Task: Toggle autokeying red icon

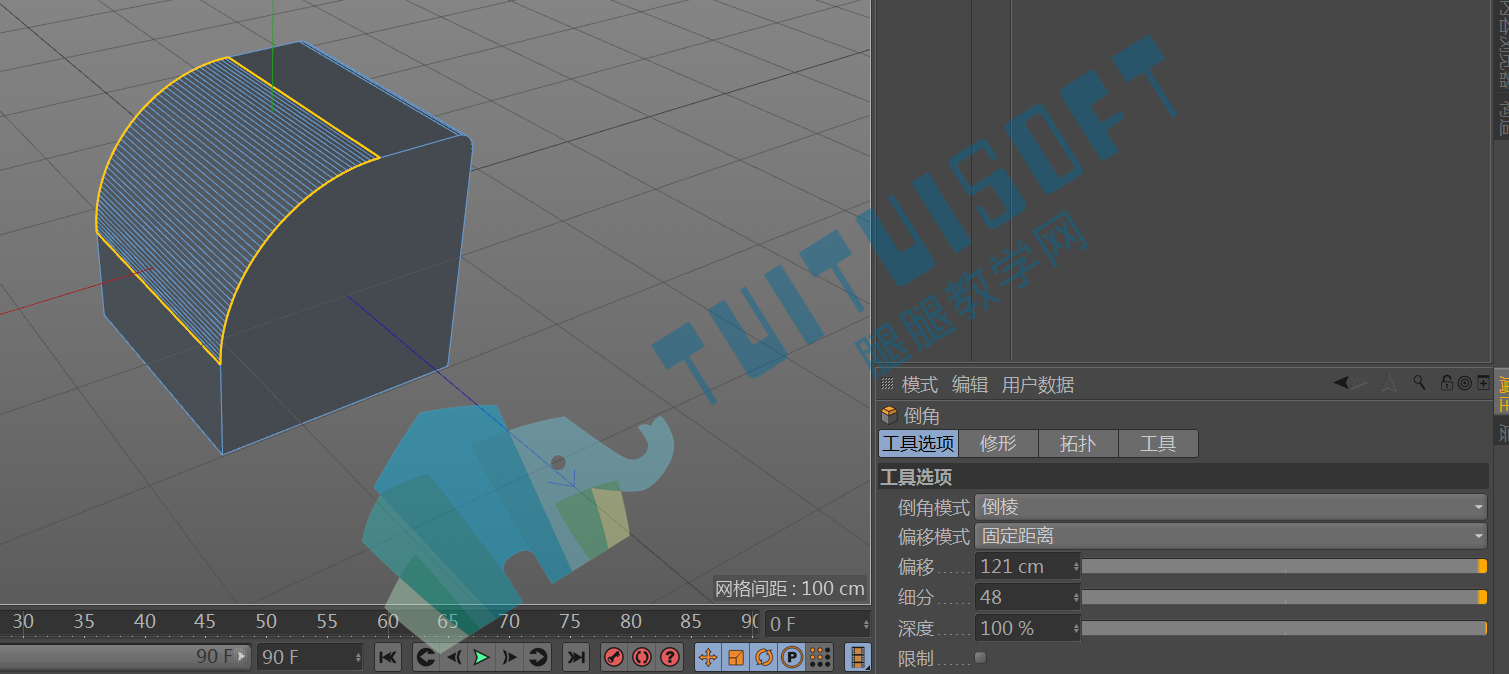Action: coord(642,657)
